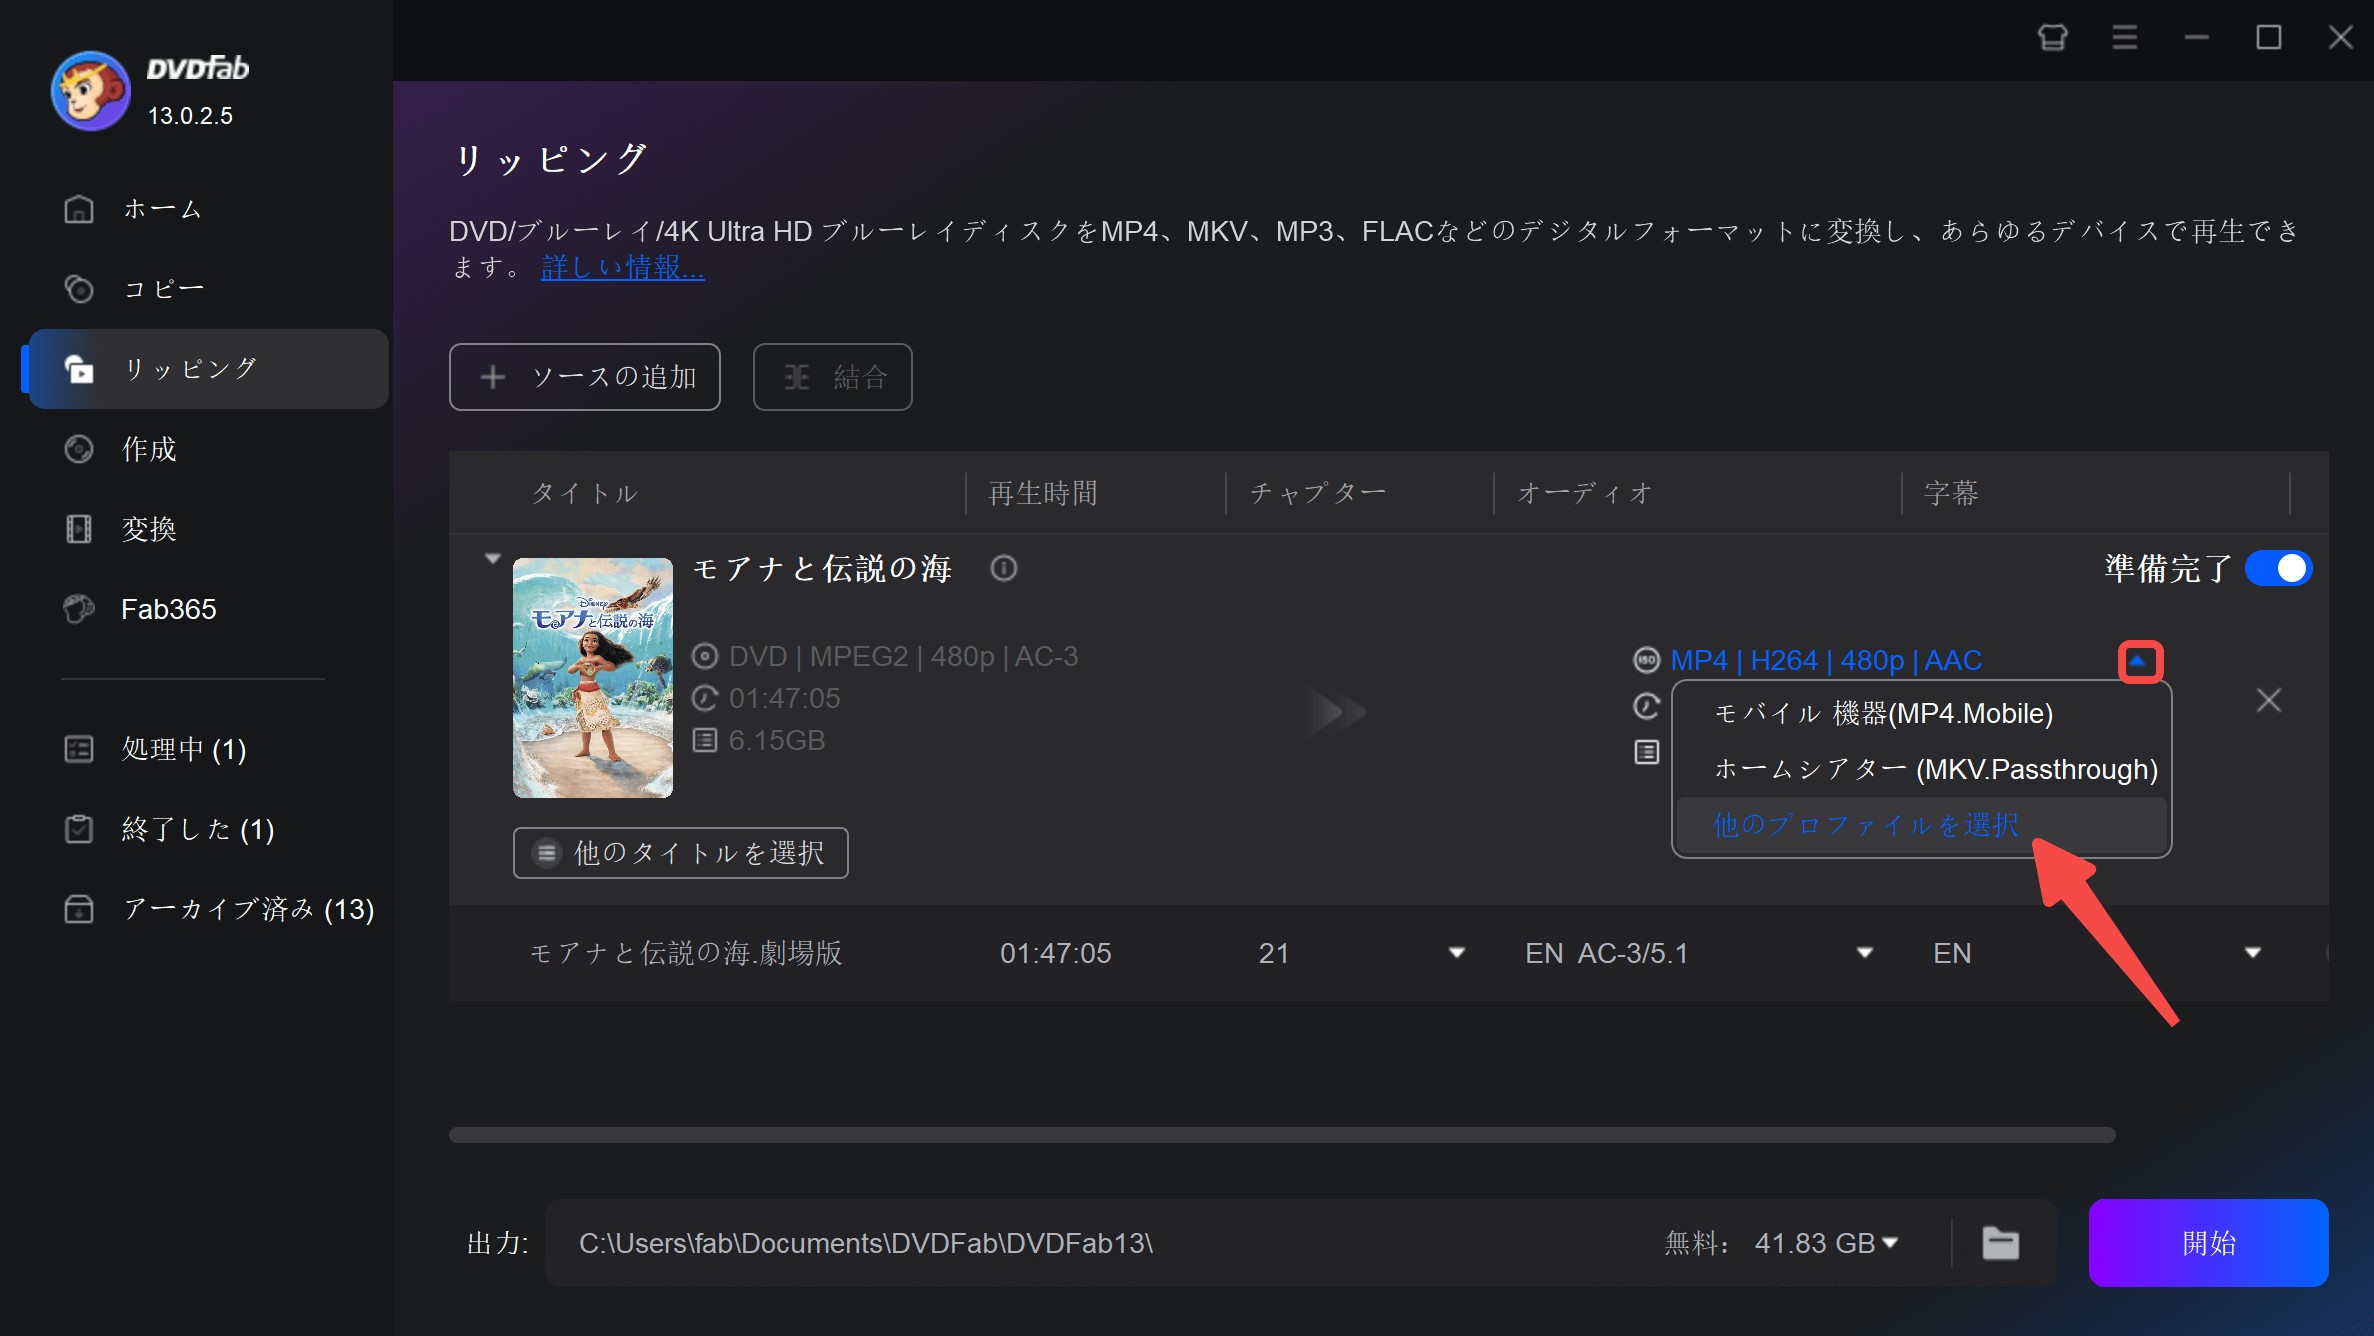Click the movie title モアナと伝説の海
Screen dimensions: 2374x1336
pyautogui.click(x=822, y=568)
